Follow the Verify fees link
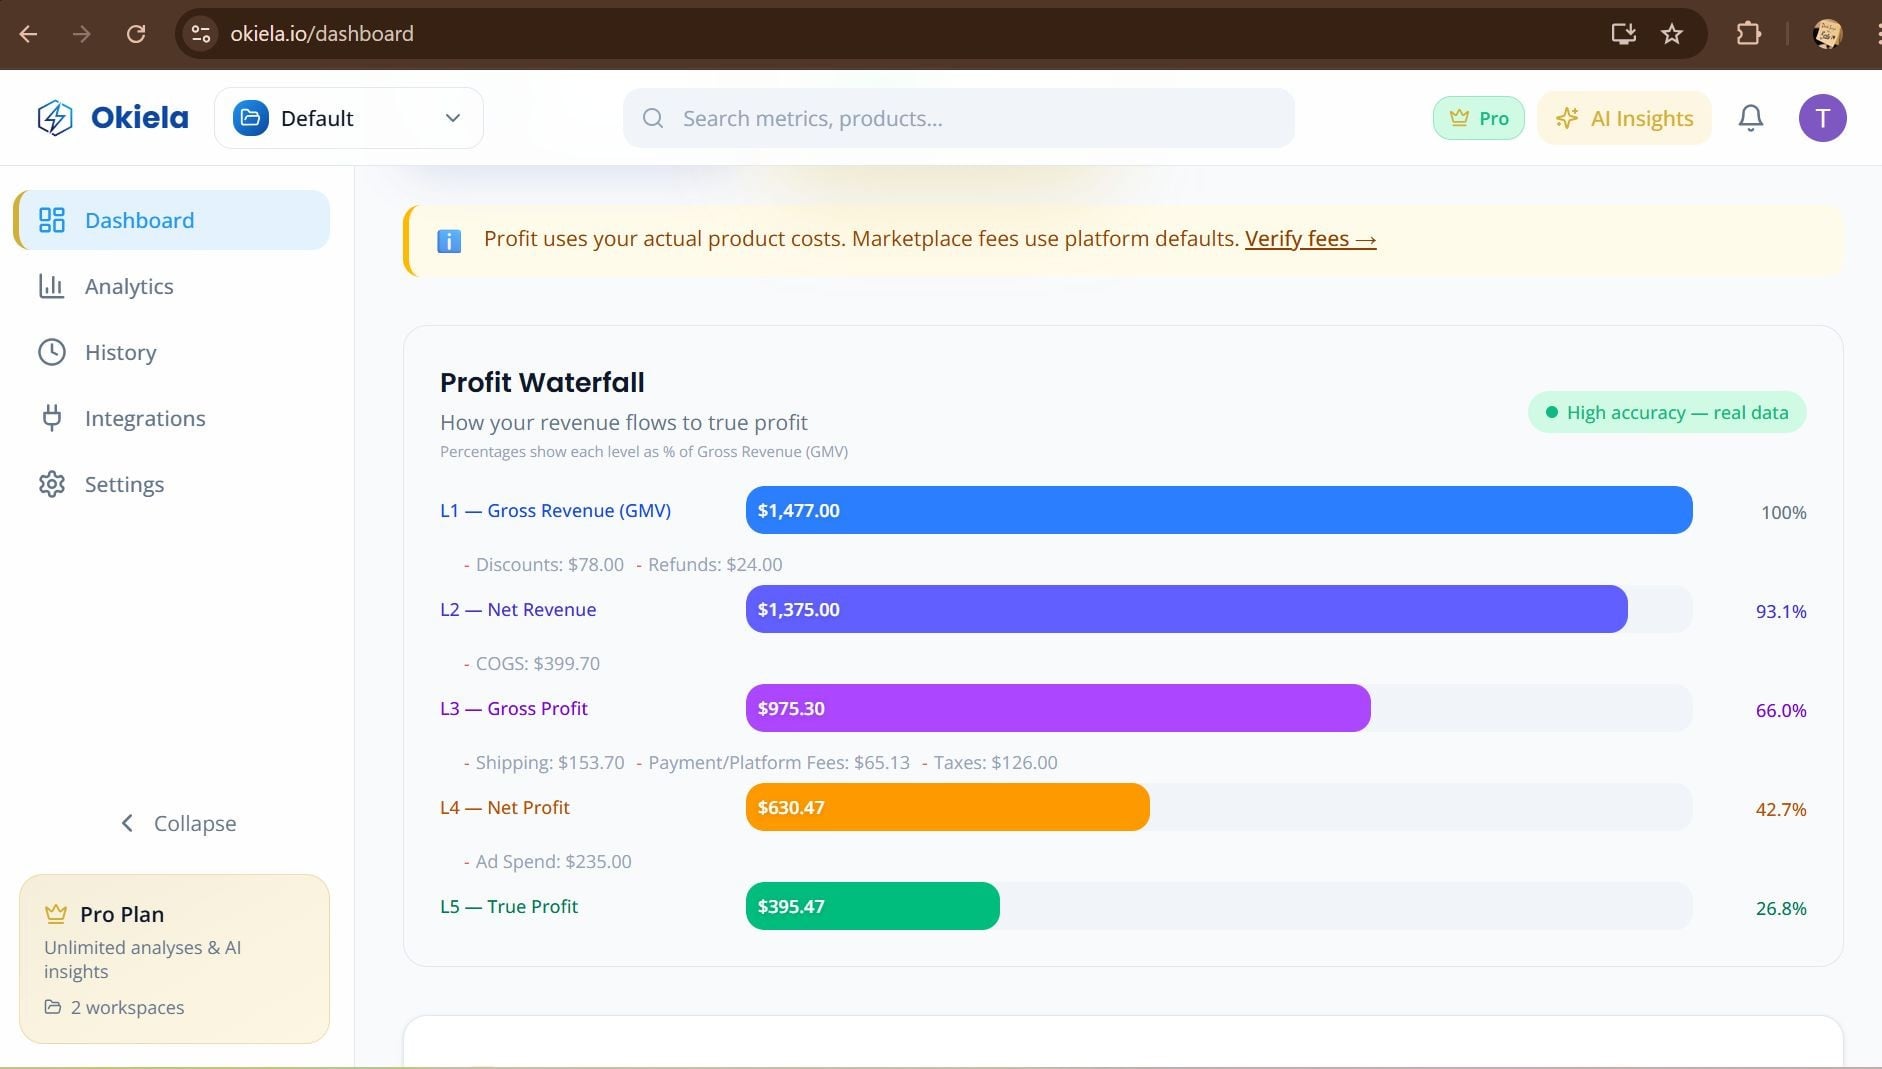Image resolution: width=1882 pixels, height=1069 pixels. pos(1310,239)
